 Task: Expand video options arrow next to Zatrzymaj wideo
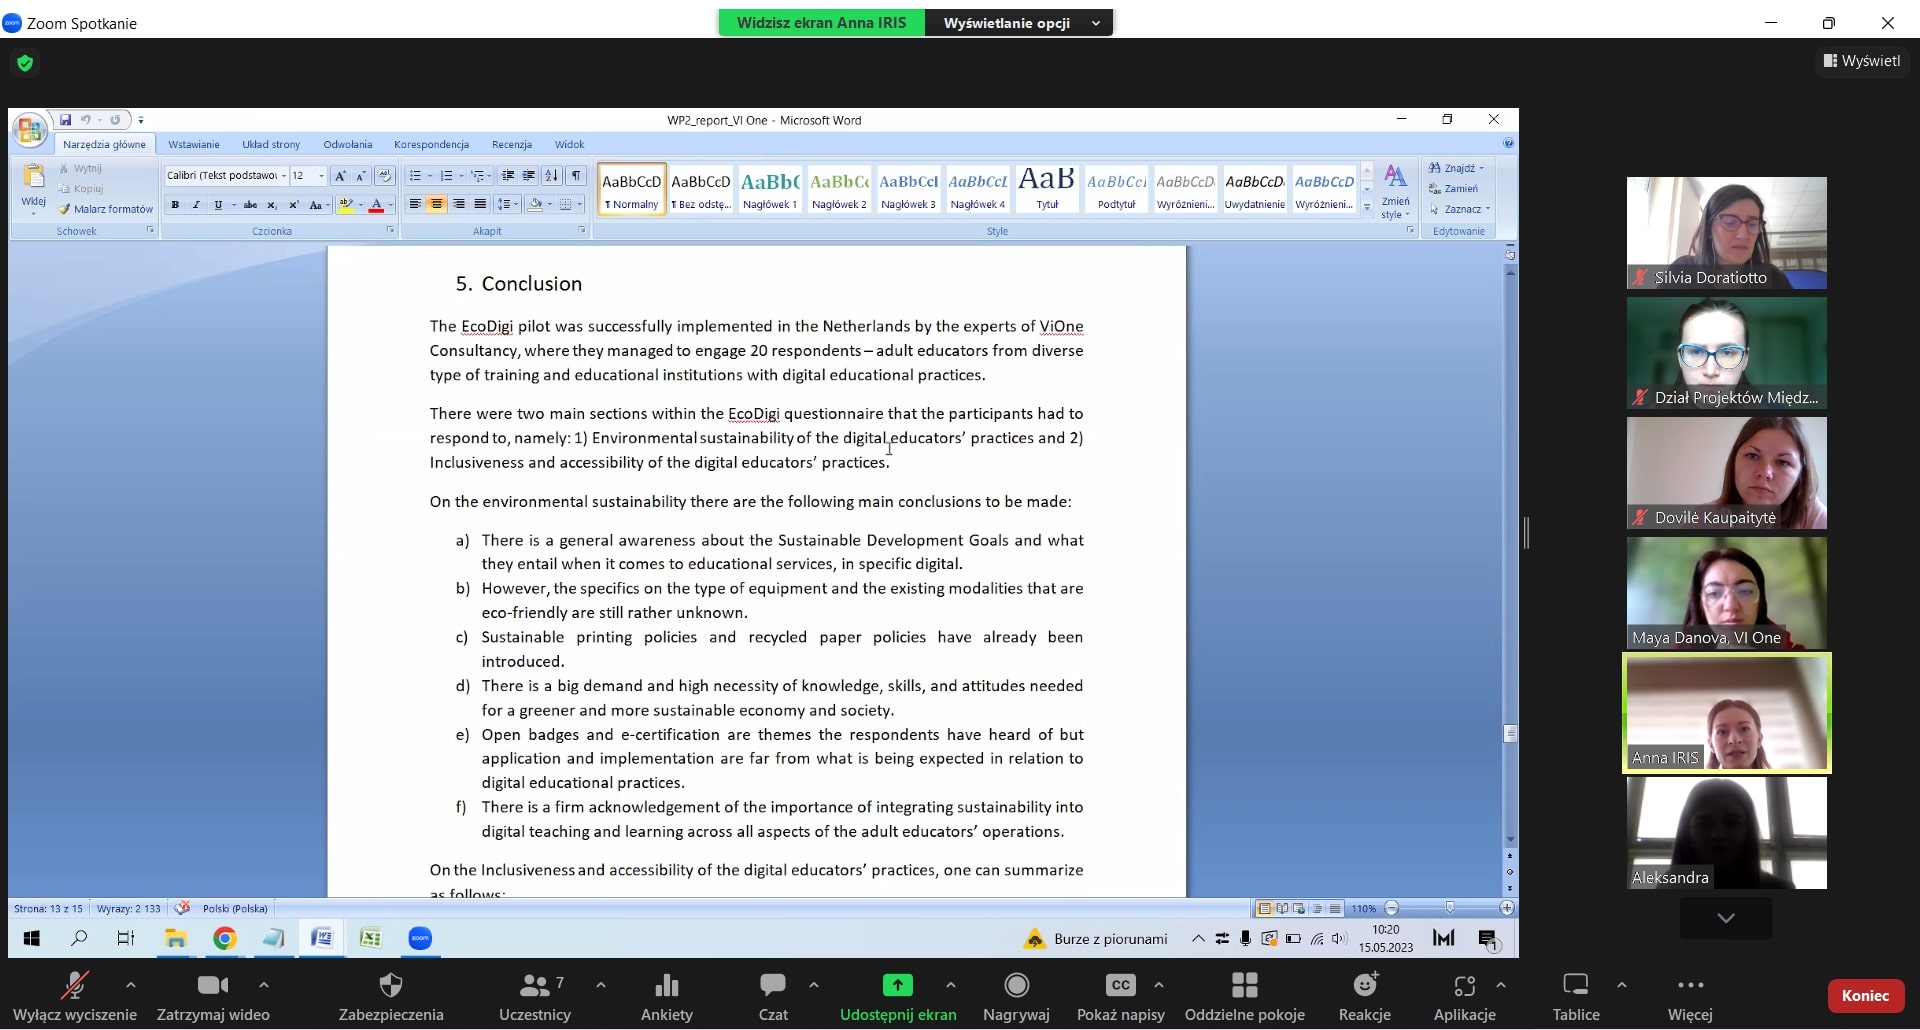click(263, 985)
